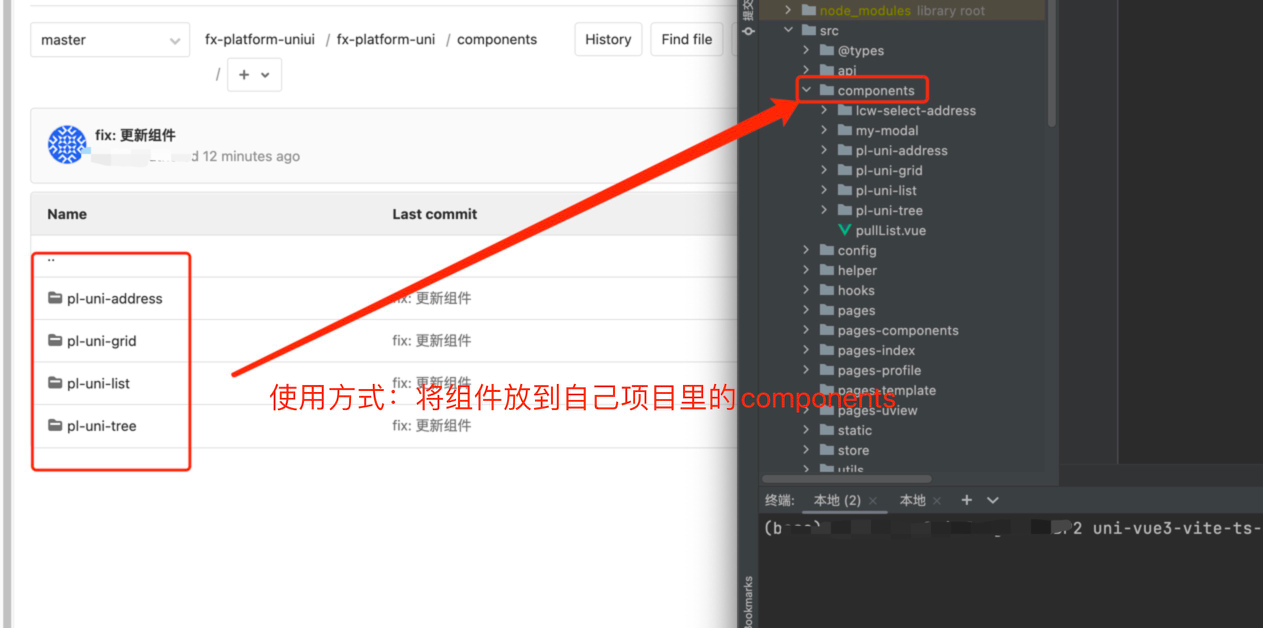The image size is (1263, 628).
Task: Close the first 本地 (2) terminal tab
Action: tap(873, 501)
